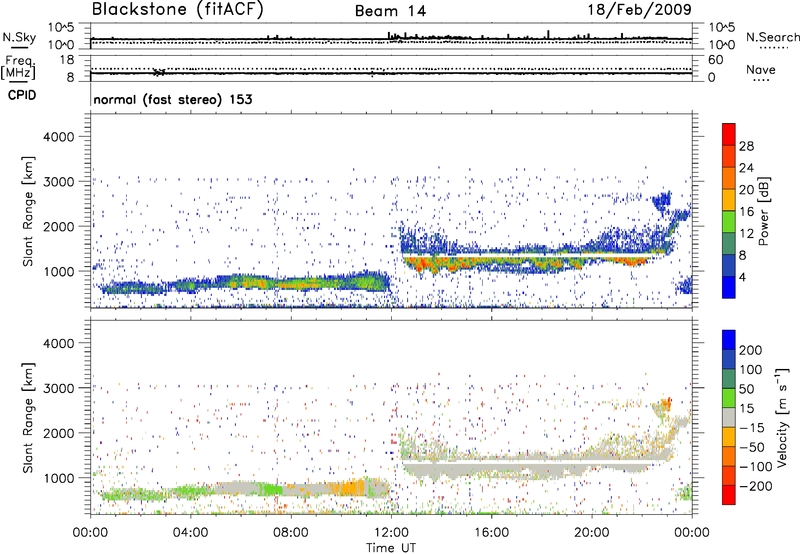The width and height of the screenshot is (800, 554).
Task: Select the "18" frequency axis tick
Action: coord(67,60)
